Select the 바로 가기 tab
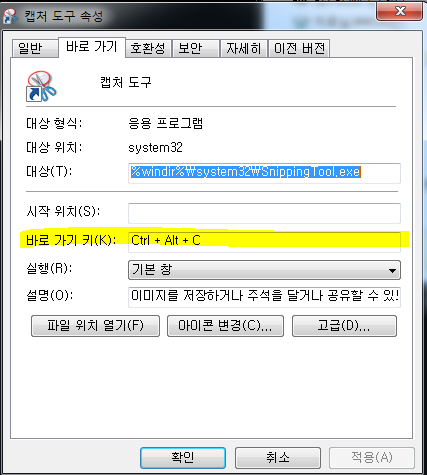This screenshot has height=475, width=427. pos(92,47)
